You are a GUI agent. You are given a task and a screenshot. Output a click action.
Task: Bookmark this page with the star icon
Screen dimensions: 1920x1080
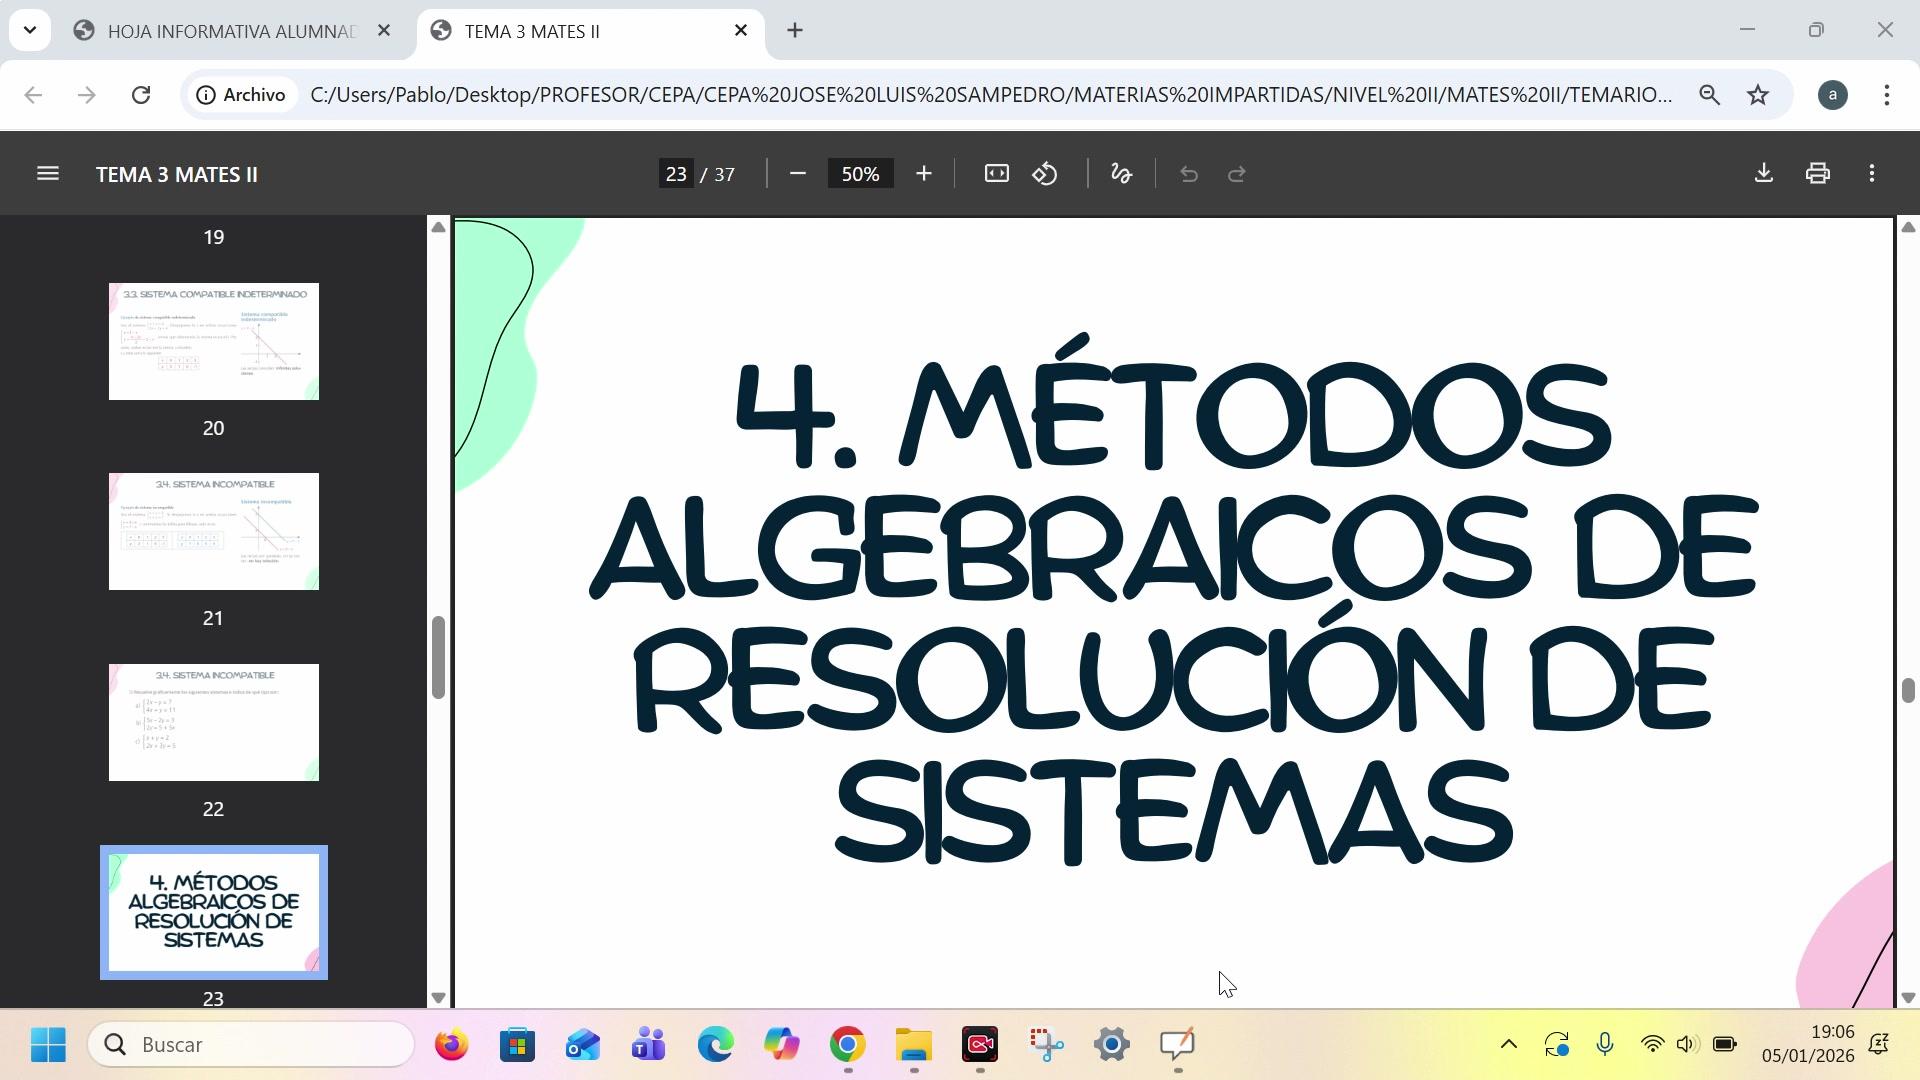(1757, 95)
